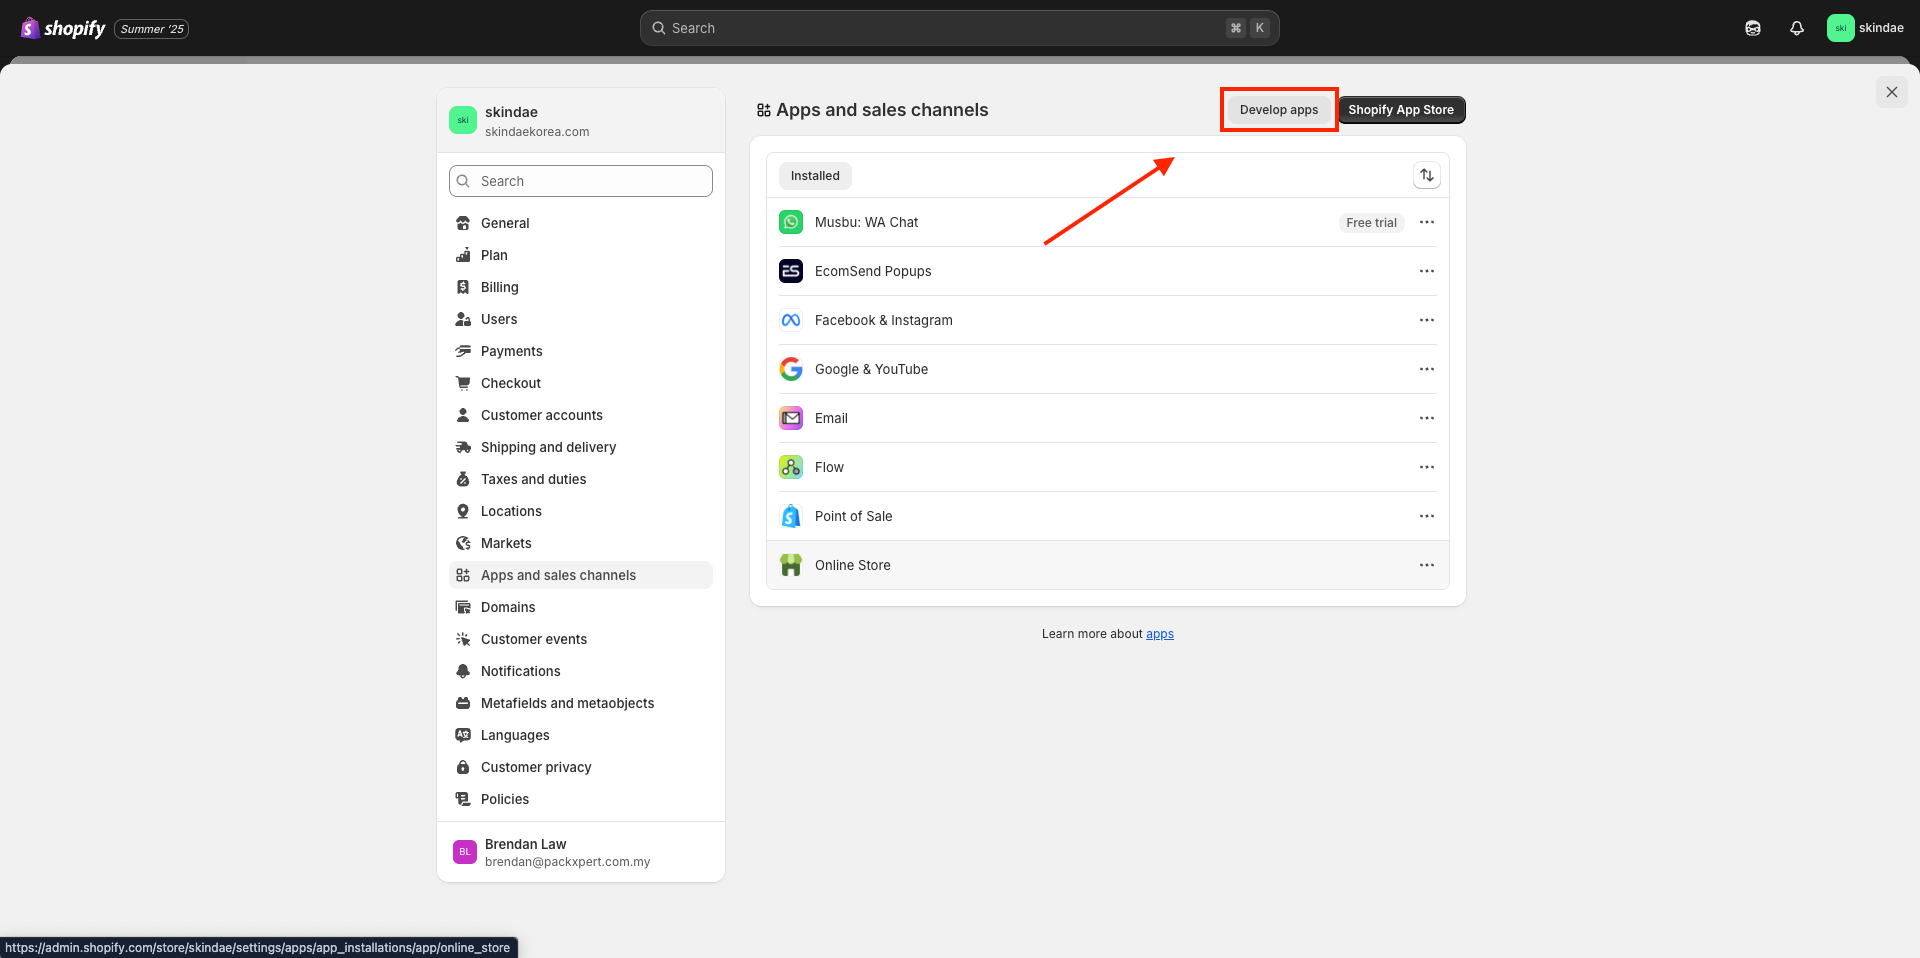This screenshot has height=958, width=1920.
Task: Click the top Shopify admin search bar
Action: 960,28
